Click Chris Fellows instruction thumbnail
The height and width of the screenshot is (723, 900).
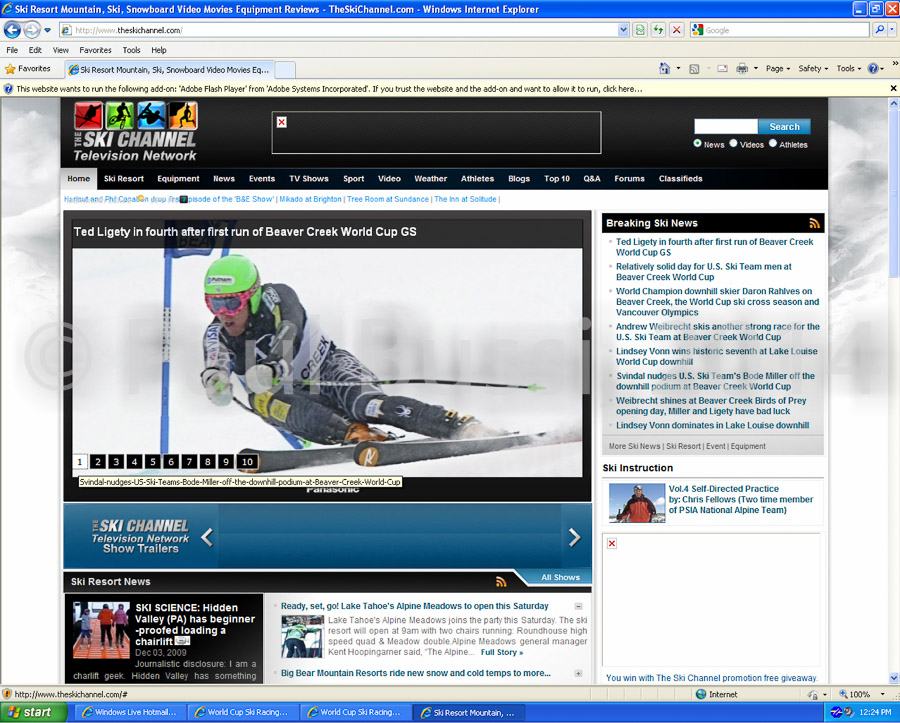[637, 503]
